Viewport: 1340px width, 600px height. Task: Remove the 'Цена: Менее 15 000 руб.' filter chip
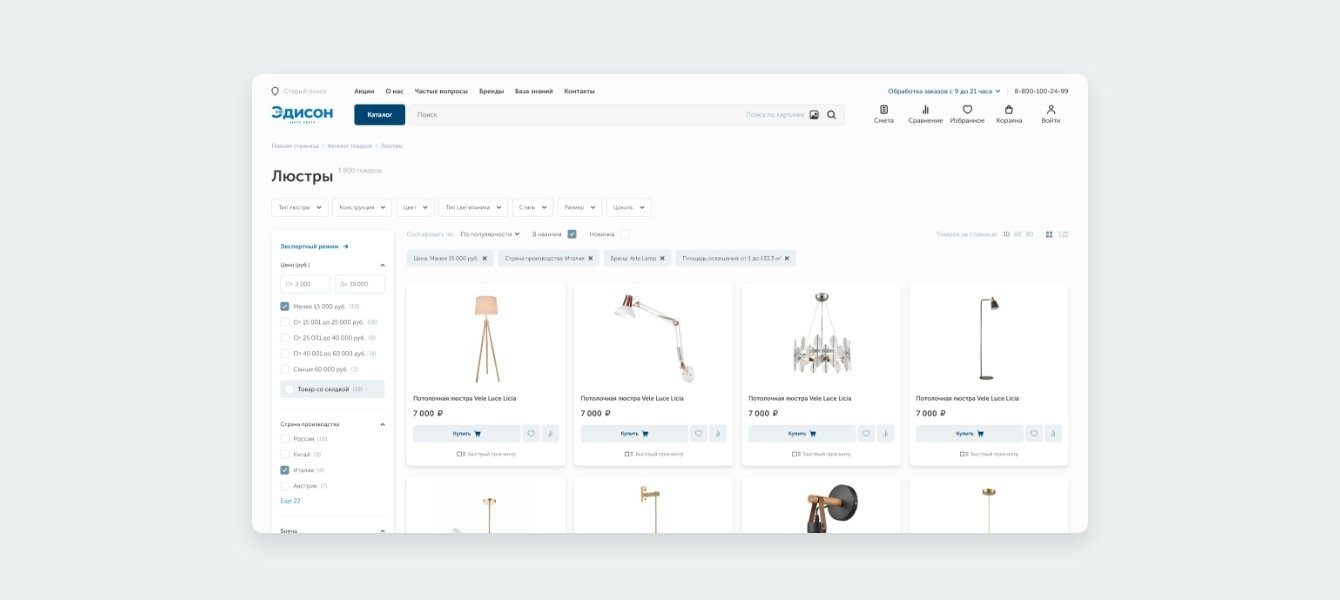(485, 258)
